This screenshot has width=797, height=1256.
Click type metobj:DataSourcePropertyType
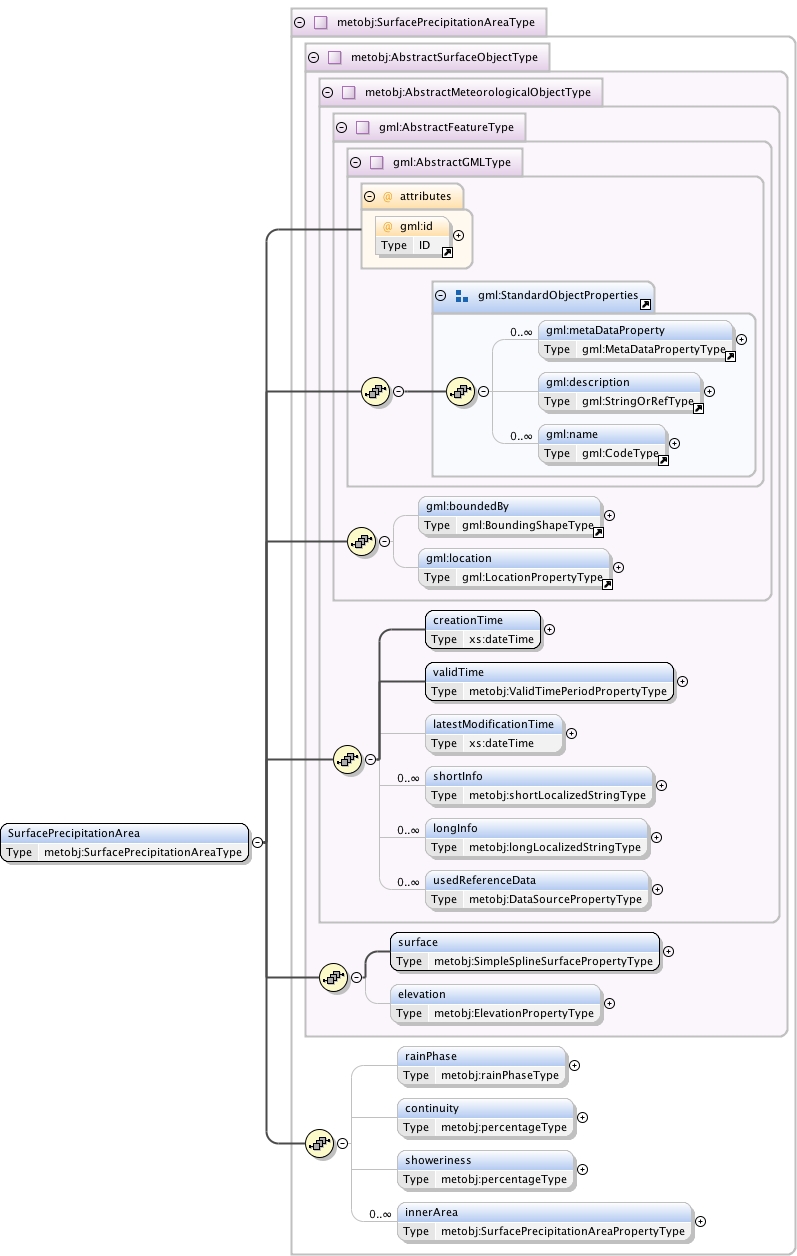[555, 899]
